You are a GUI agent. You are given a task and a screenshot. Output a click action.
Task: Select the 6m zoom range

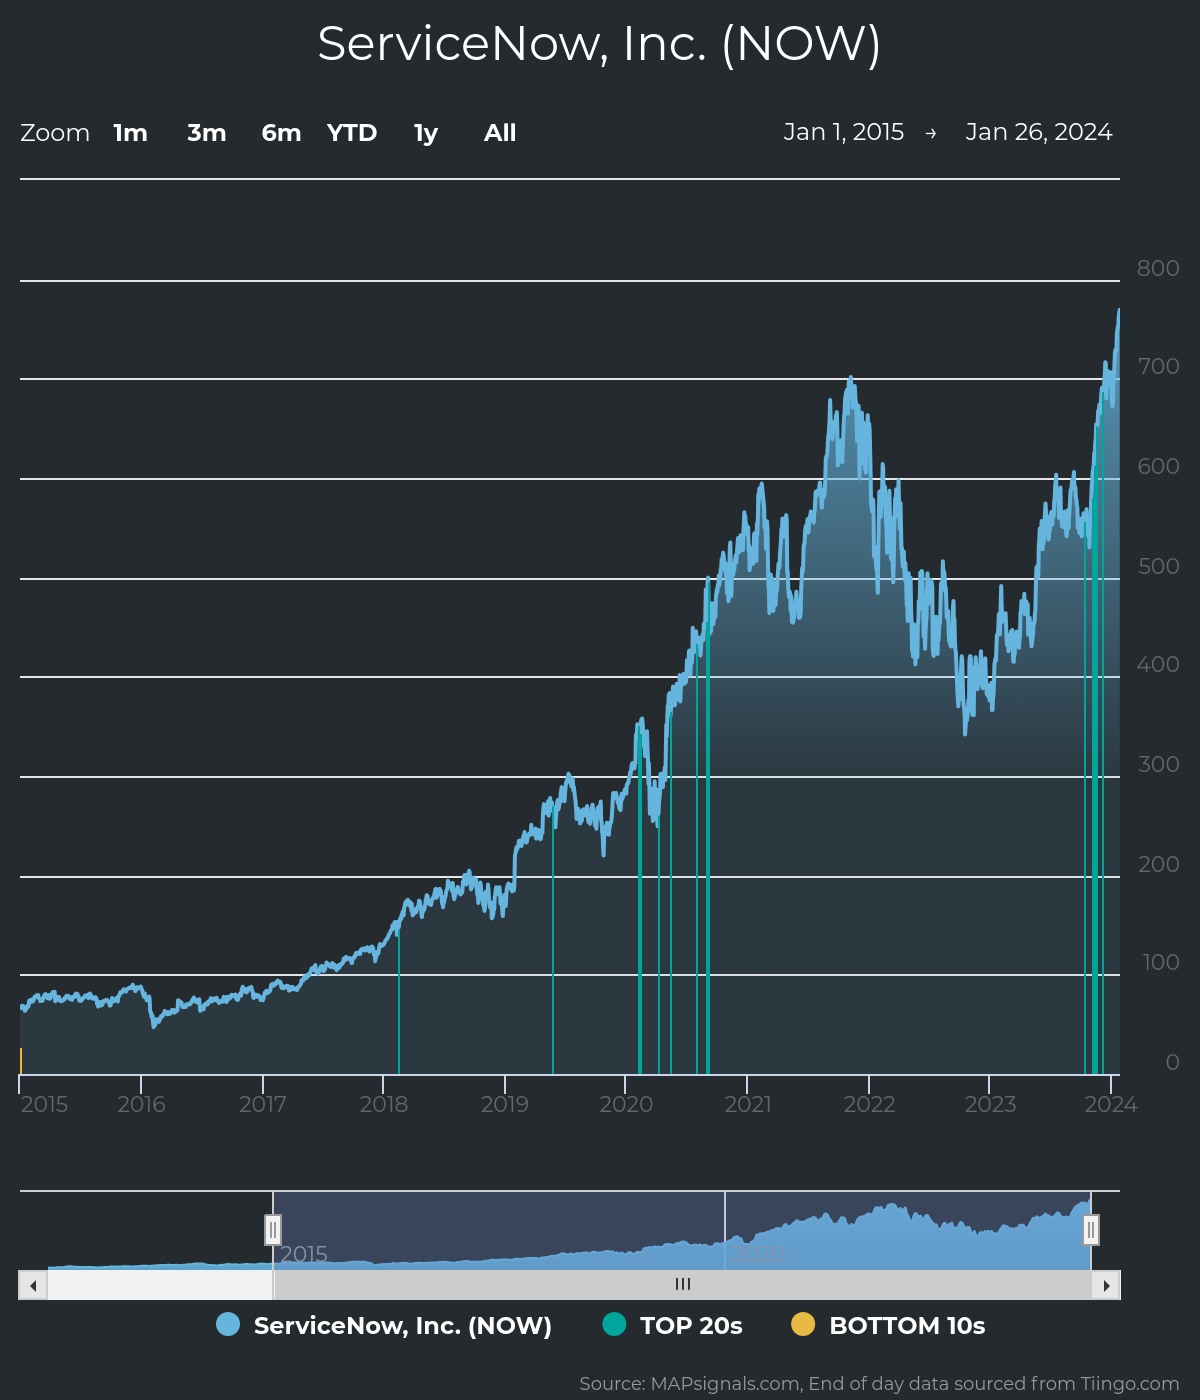281,133
